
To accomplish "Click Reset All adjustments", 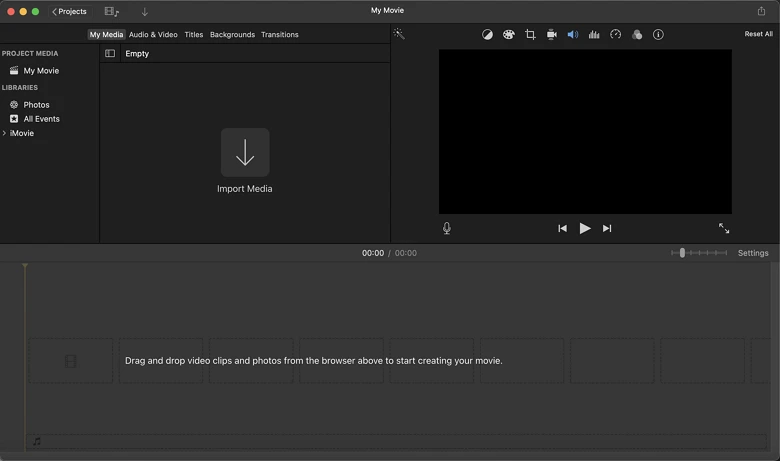I will click(x=758, y=34).
